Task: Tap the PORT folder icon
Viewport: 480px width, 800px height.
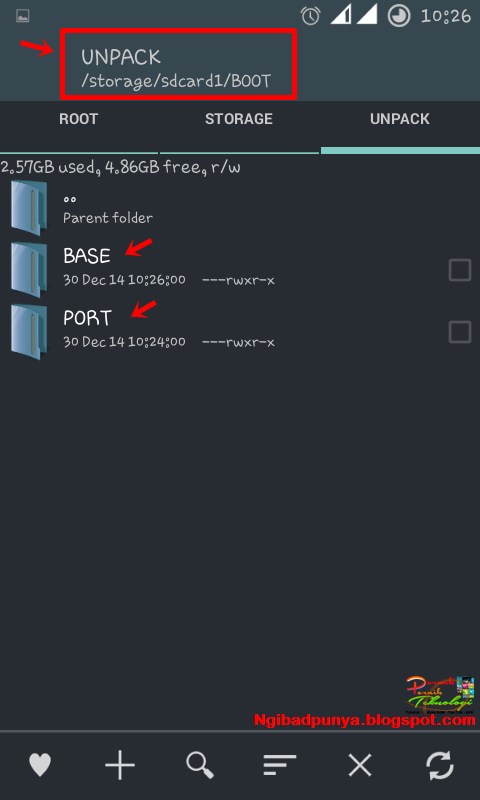Action: click(x=29, y=332)
